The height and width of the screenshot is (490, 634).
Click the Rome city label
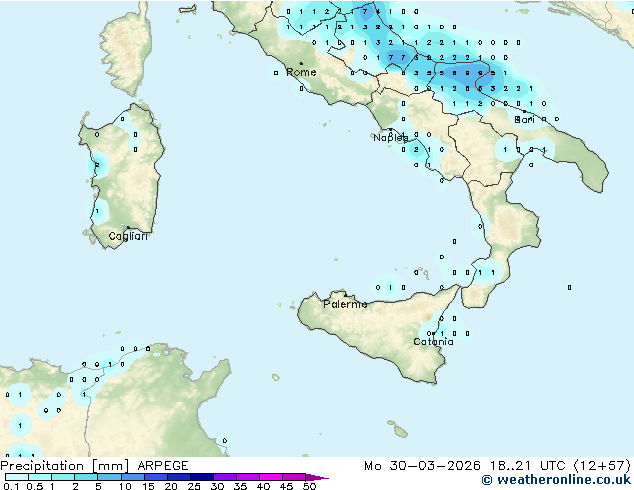[x=301, y=72]
